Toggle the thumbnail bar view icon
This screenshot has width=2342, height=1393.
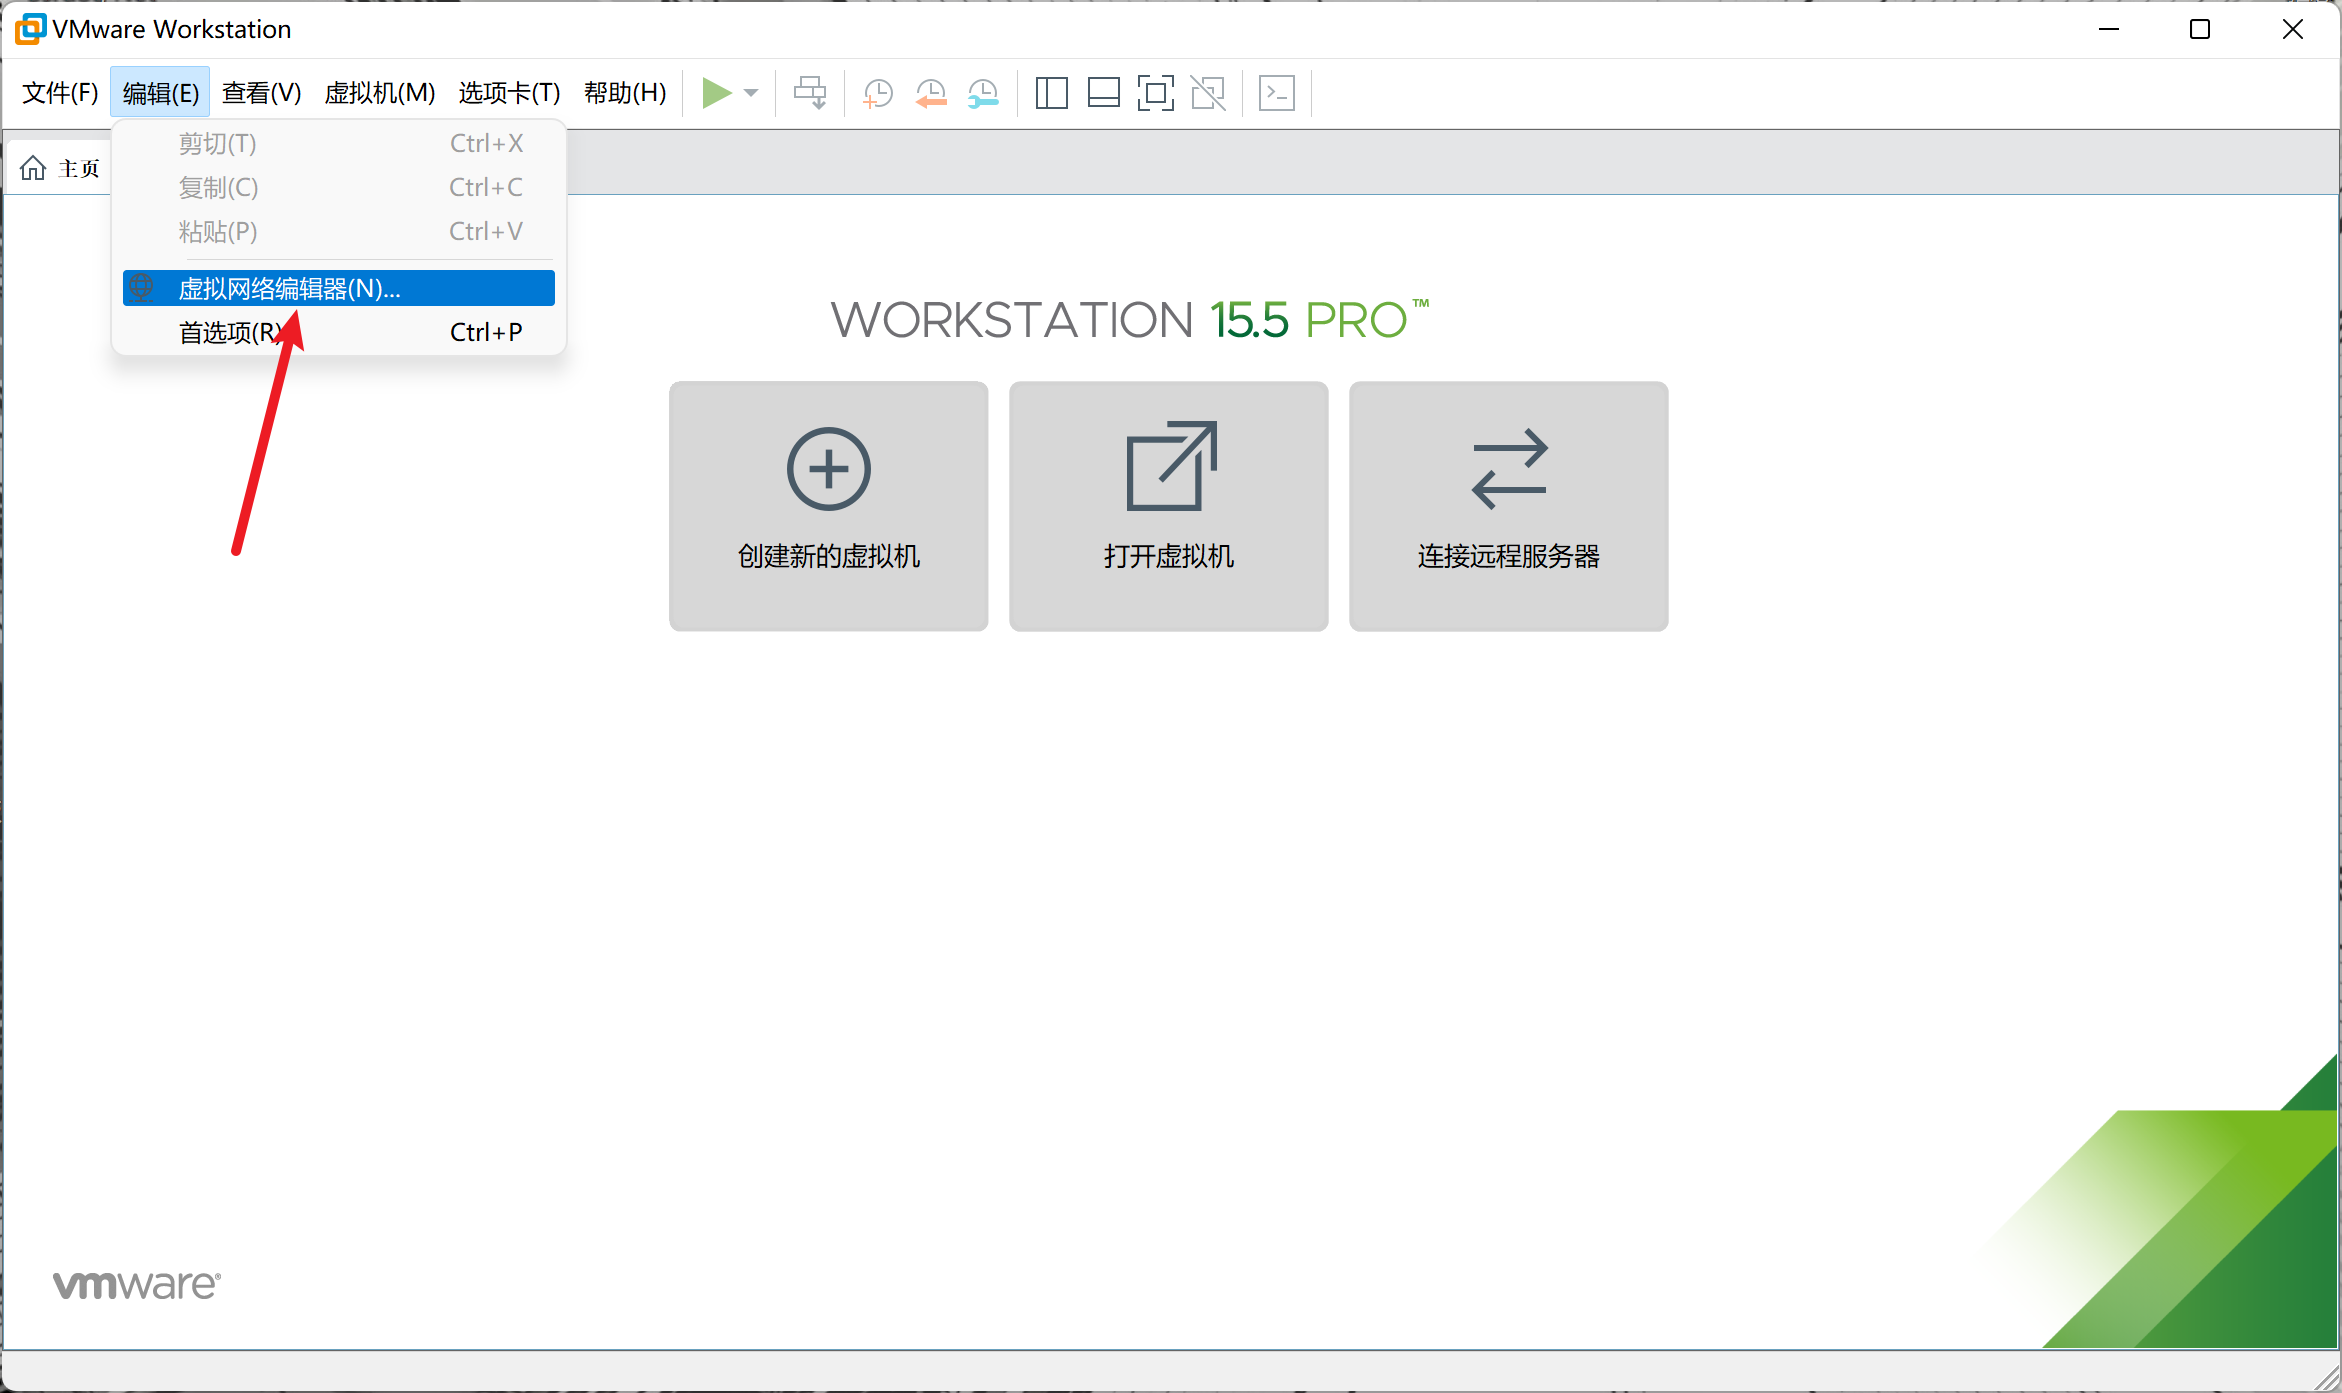coord(1103,93)
